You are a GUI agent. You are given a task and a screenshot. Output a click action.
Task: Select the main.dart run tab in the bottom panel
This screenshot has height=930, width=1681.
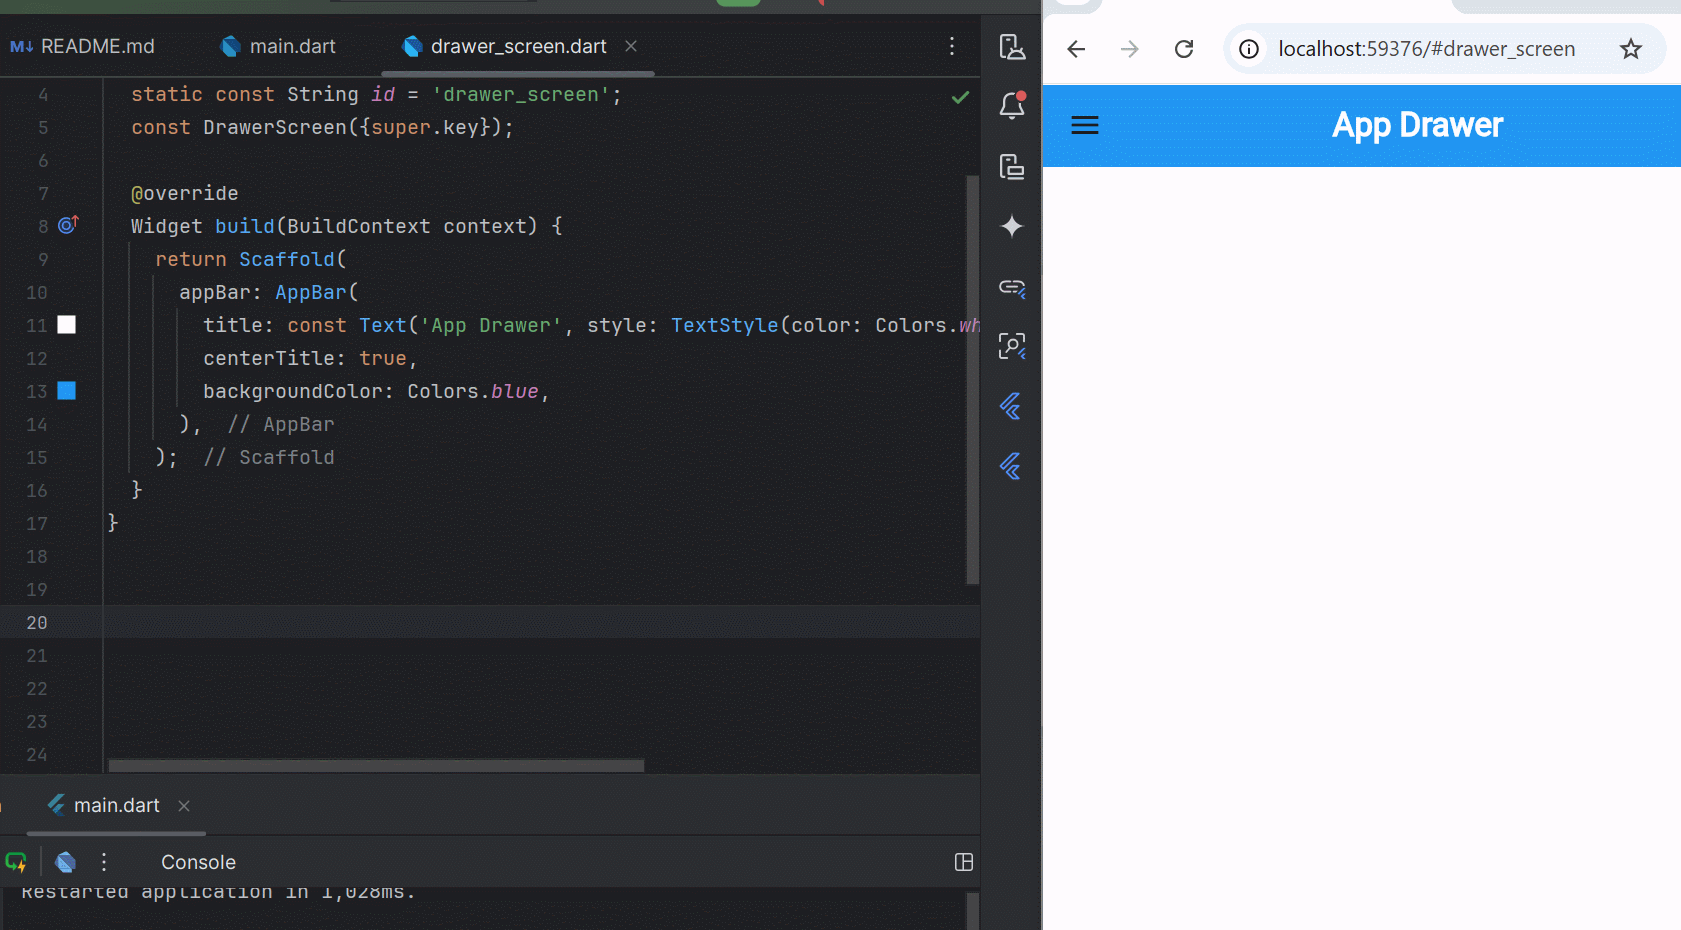104,805
